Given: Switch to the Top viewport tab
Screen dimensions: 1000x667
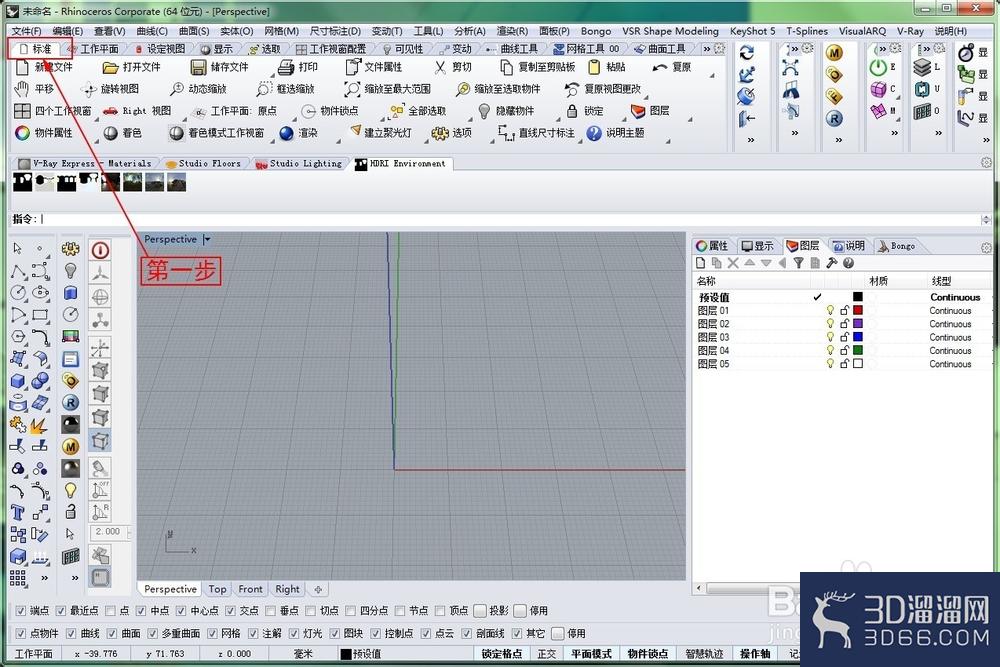Looking at the screenshot, I should pyautogui.click(x=217, y=589).
